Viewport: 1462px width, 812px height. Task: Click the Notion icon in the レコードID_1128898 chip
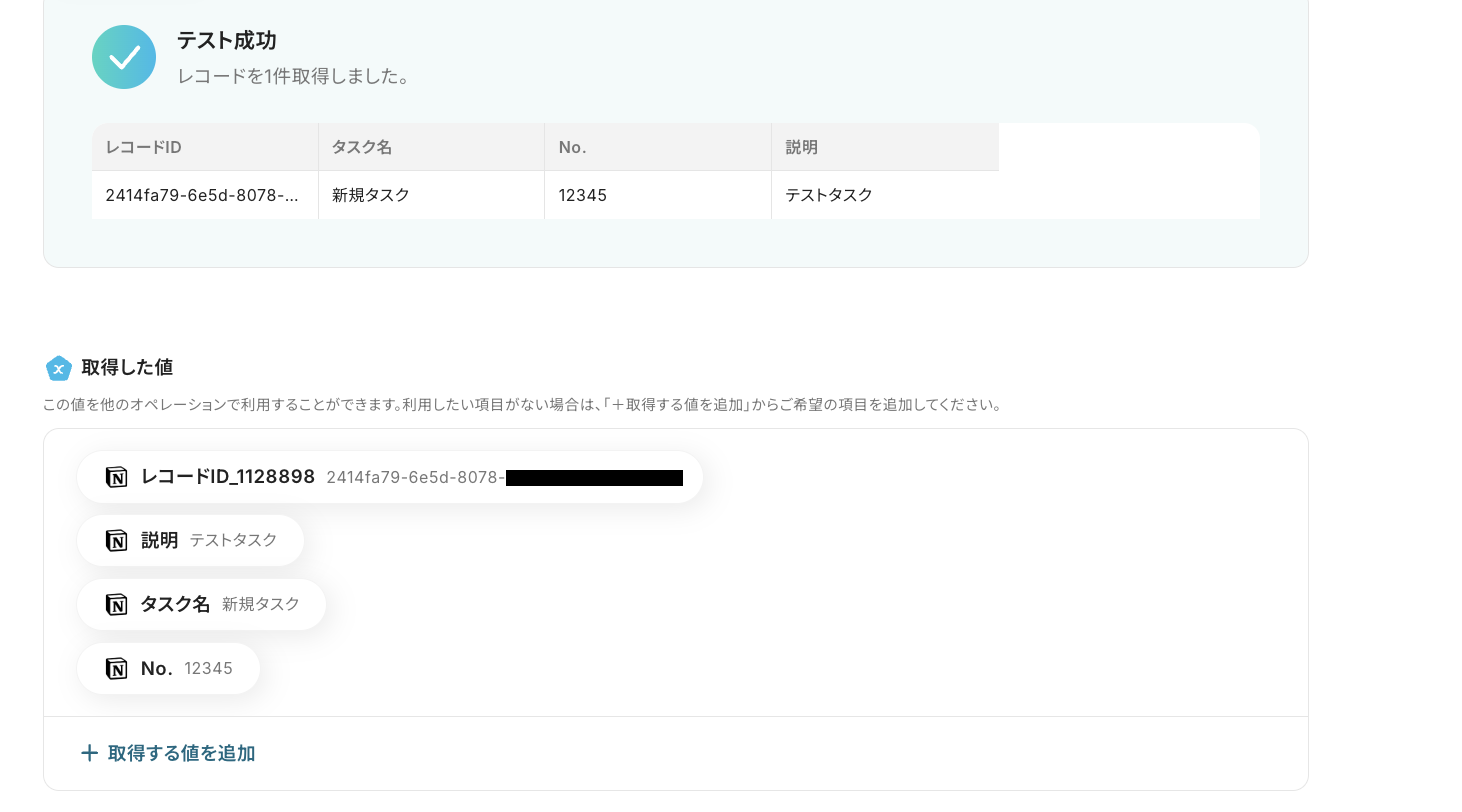[x=116, y=477]
